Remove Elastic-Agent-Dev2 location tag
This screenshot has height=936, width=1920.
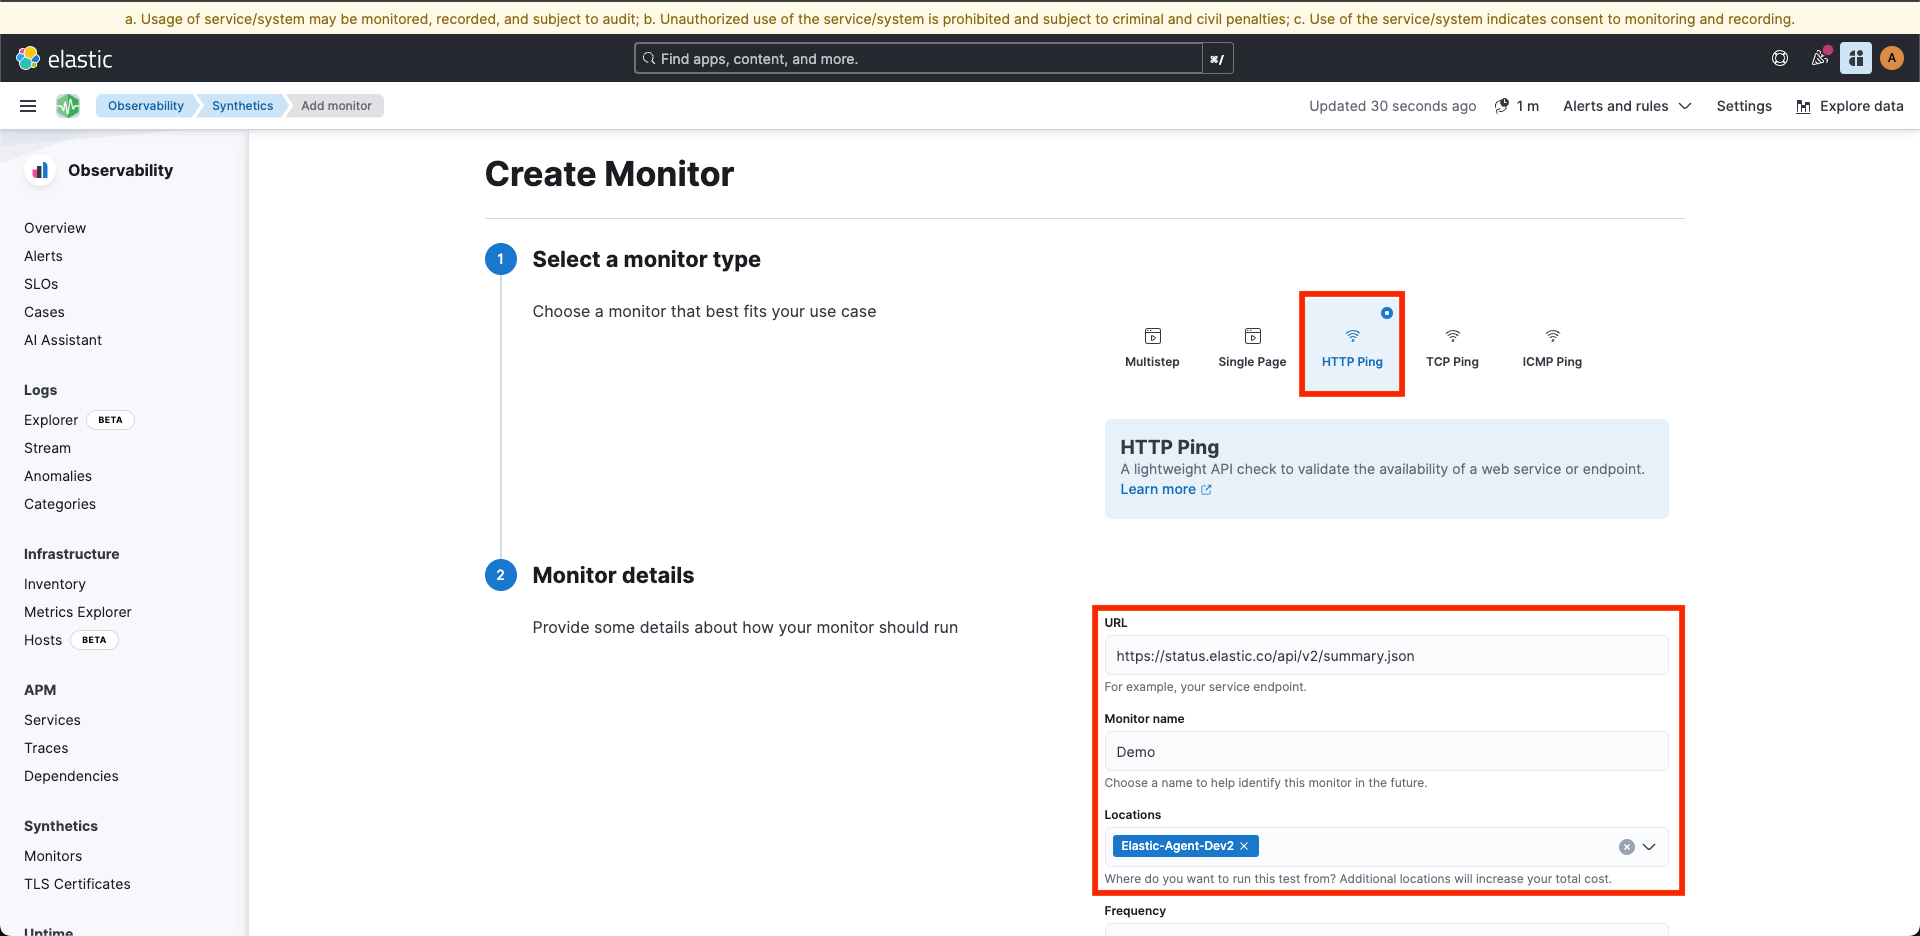pos(1244,846)
